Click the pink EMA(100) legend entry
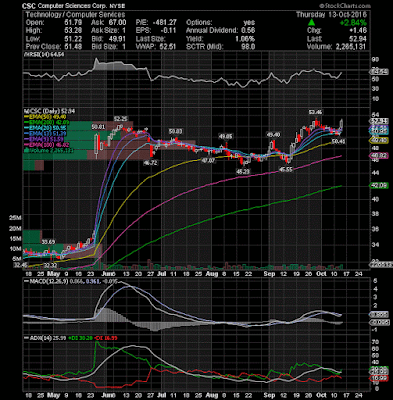This screenshot has width=393, height=400. [x=47, y=145]
